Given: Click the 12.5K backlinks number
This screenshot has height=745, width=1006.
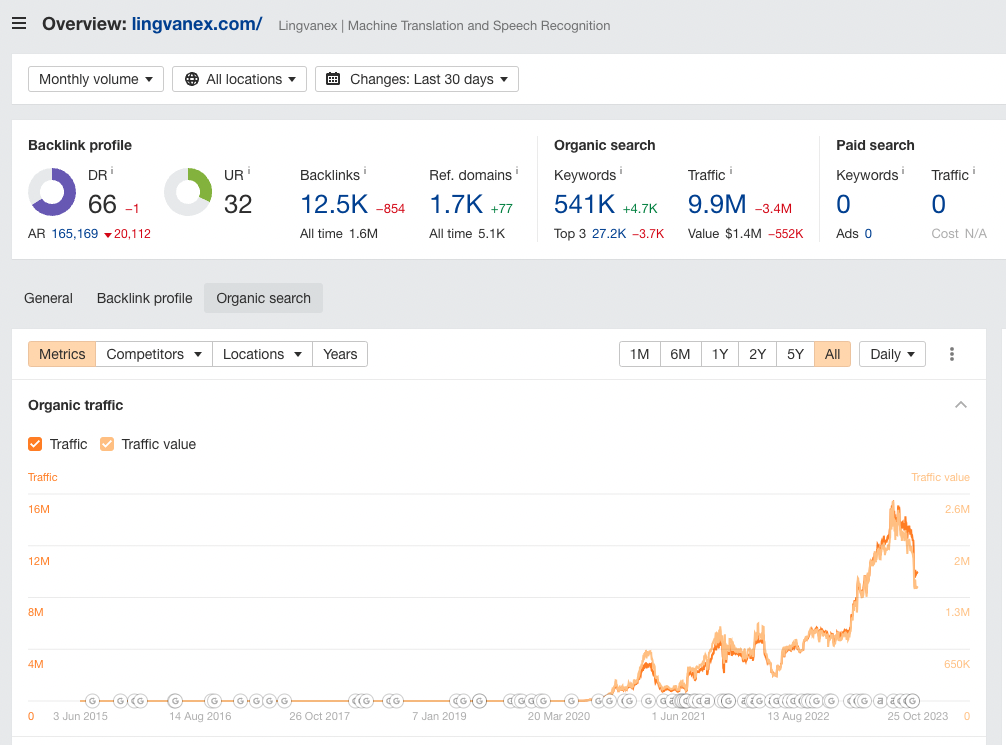Looking at the screenshot, I should (334, 205).
